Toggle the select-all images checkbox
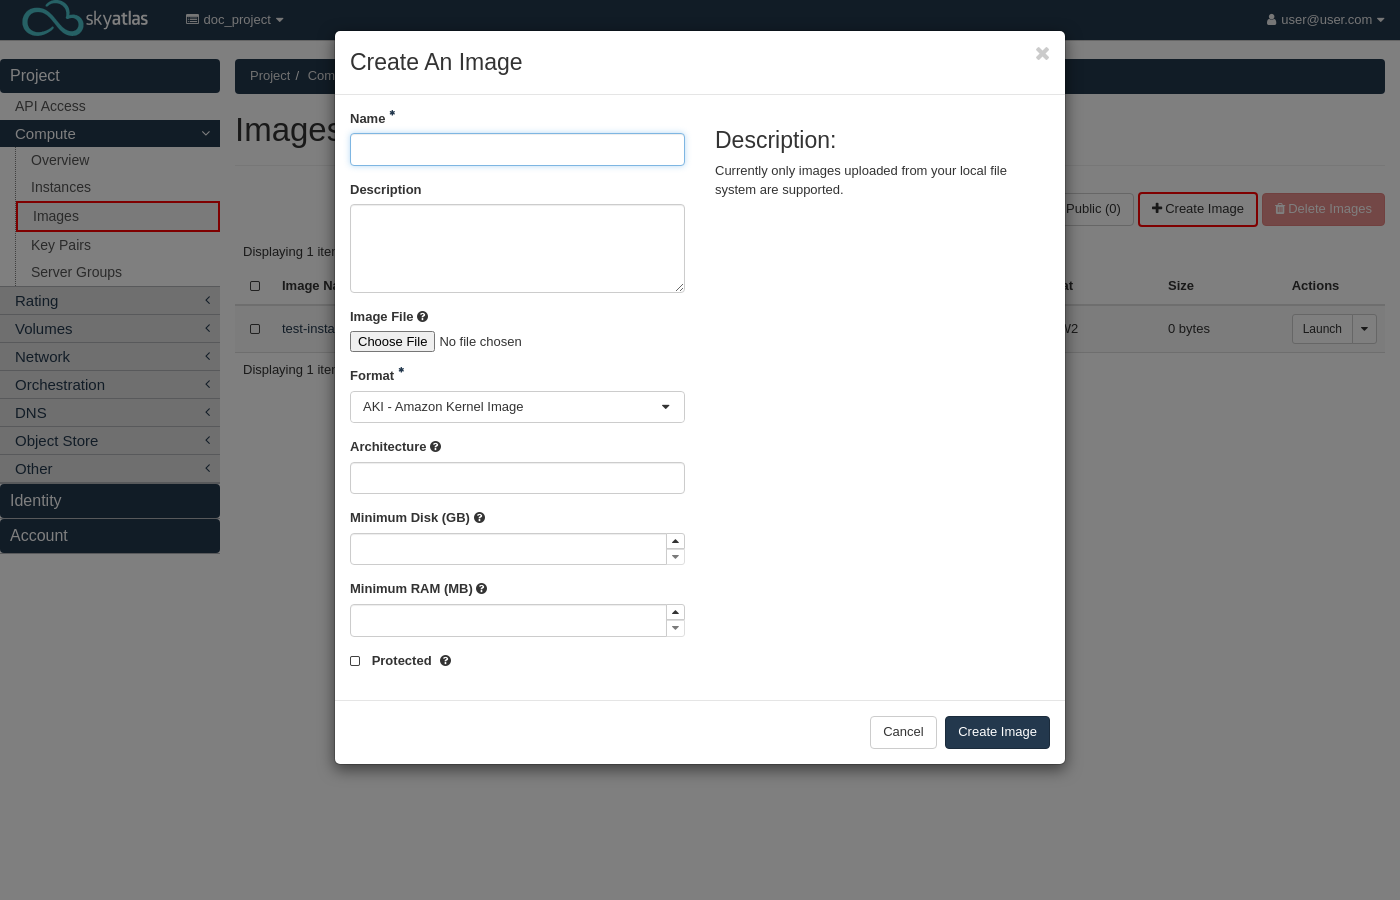Screen dimensions: 1400x900 [255, 286]
